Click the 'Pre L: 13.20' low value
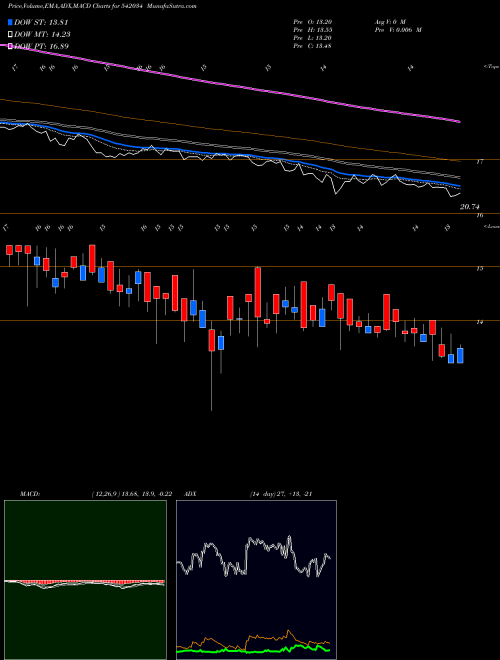 (314, 37)
